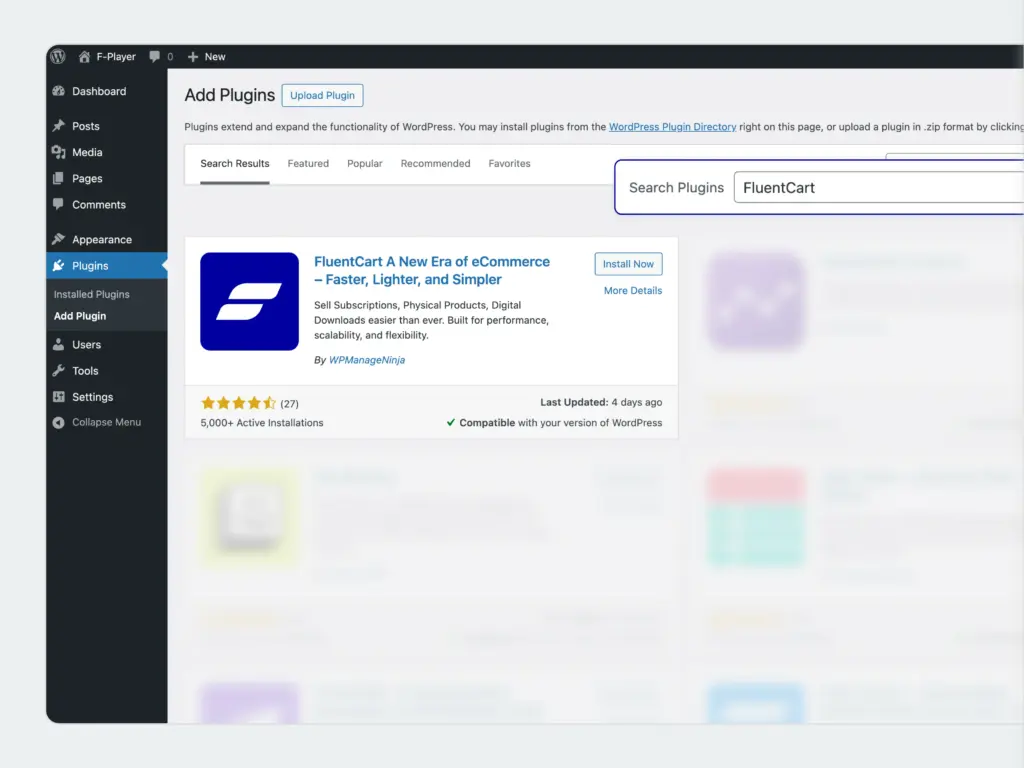This screenshot has width=1024, height=768.
Task: Click the Collapse Menu arrow icon
Action: tap(59, 423)
